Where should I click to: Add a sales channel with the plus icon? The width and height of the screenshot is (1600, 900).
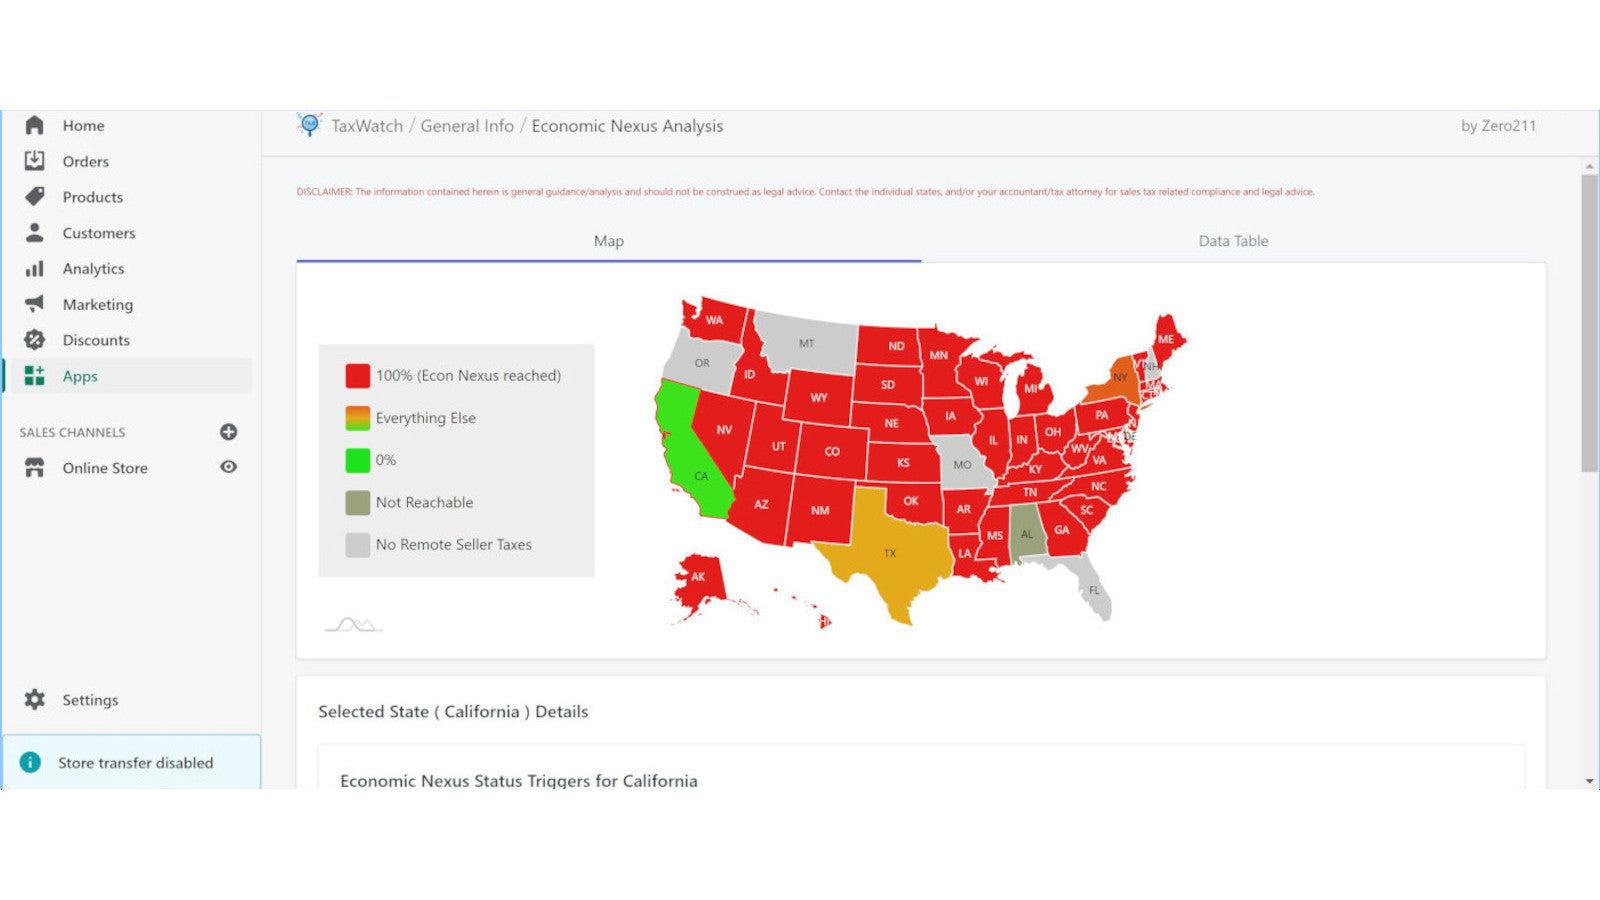coord(230,432)
